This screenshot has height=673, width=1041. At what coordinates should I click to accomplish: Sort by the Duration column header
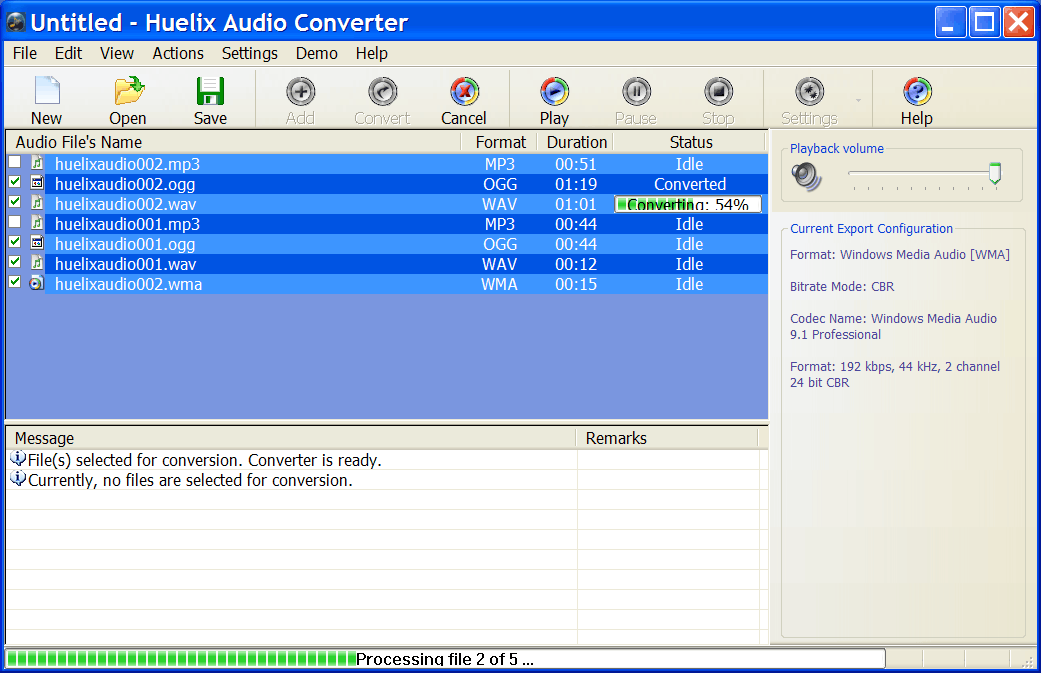(576, 142)
